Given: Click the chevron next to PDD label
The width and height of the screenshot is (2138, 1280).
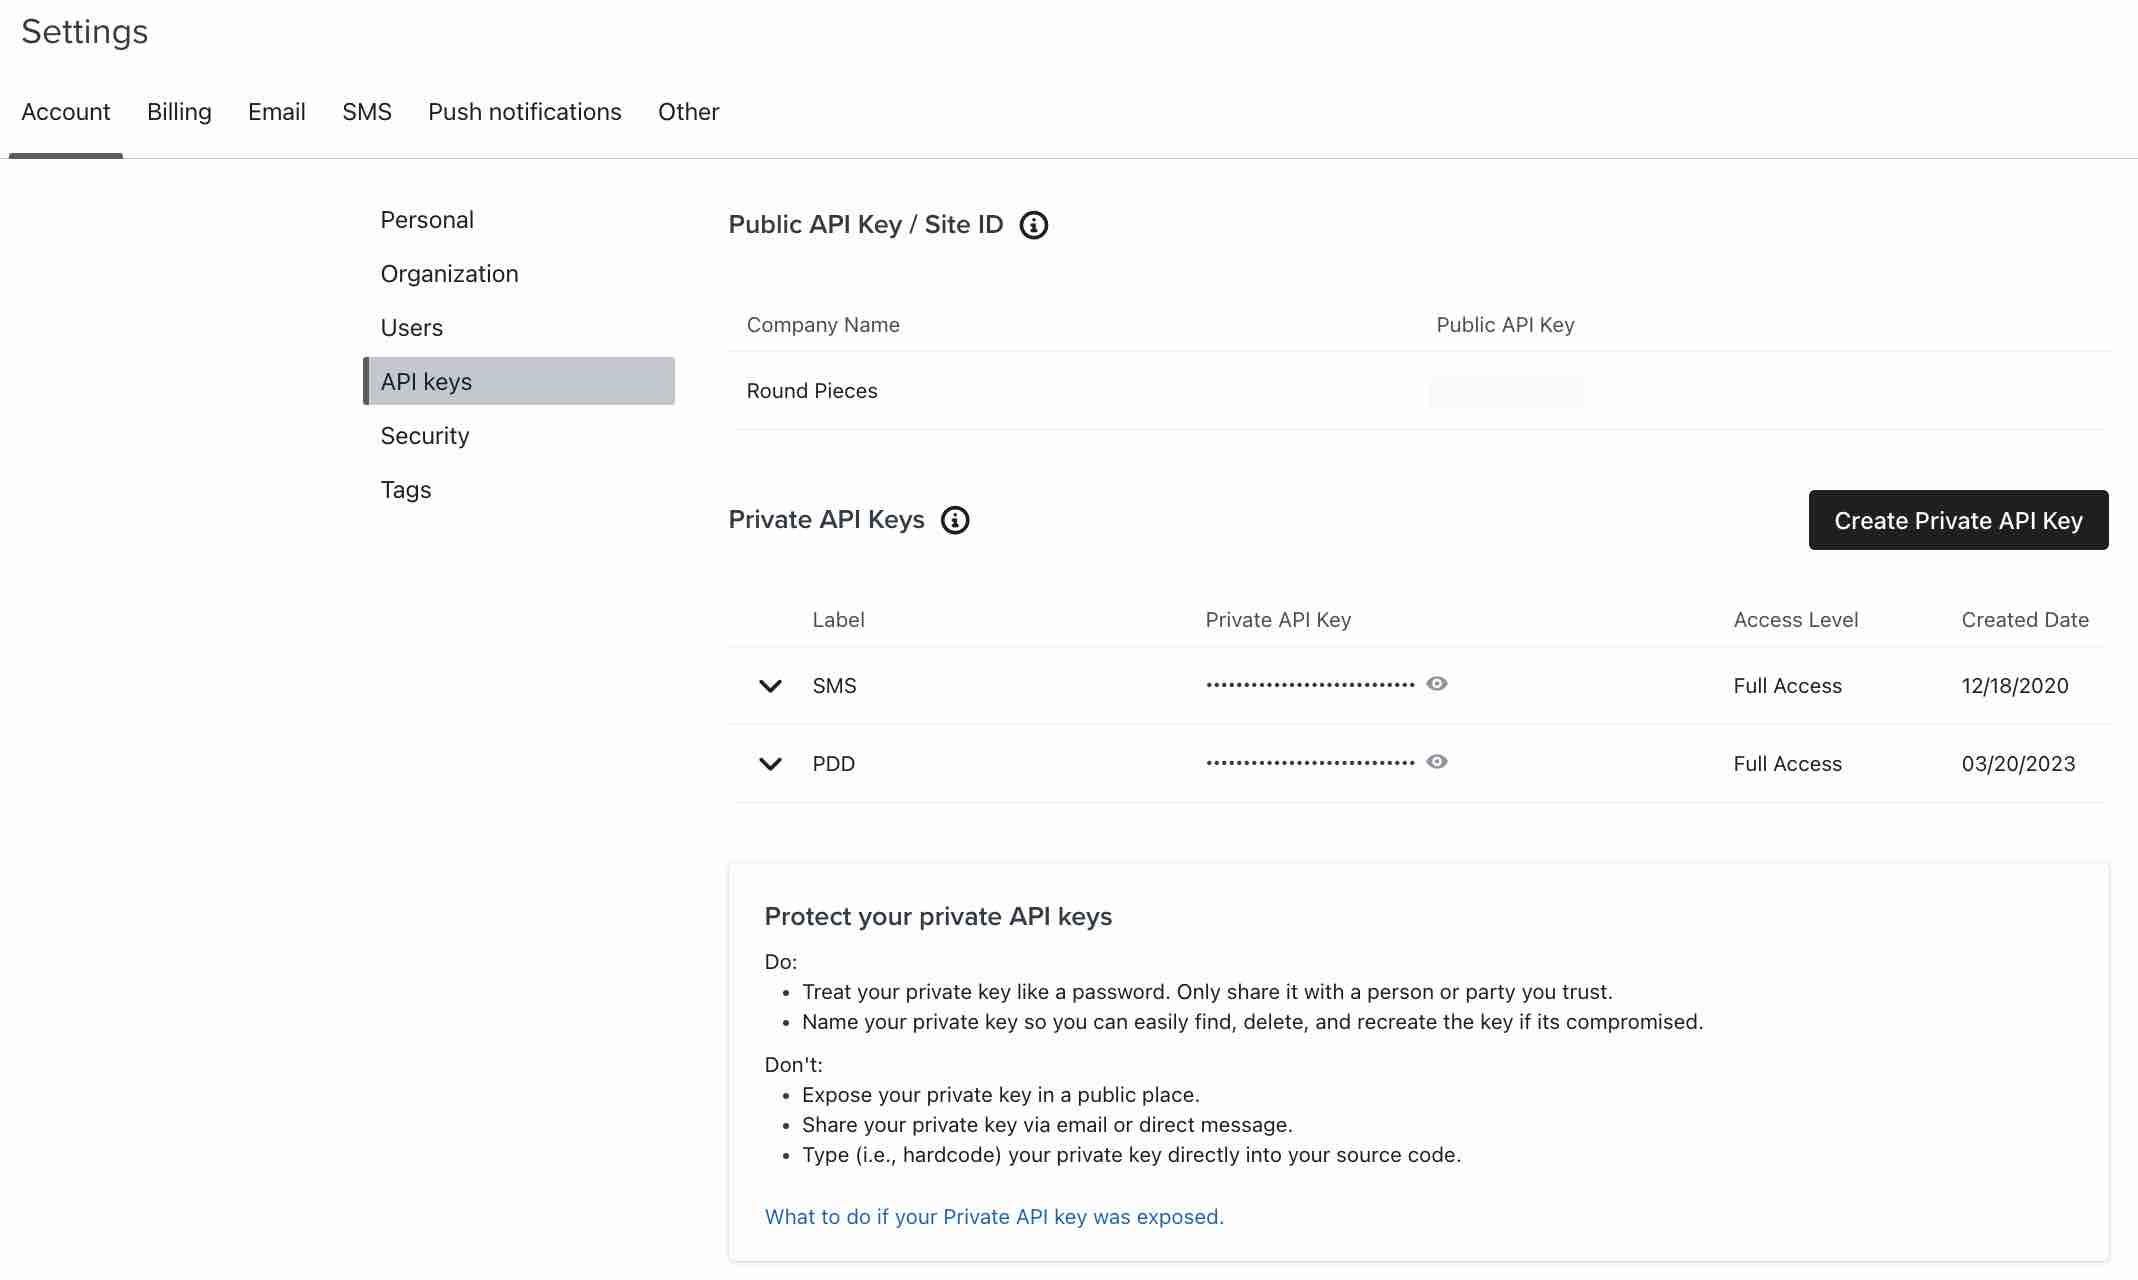Looking at the screenshot, I should click(x=771, y=762).
